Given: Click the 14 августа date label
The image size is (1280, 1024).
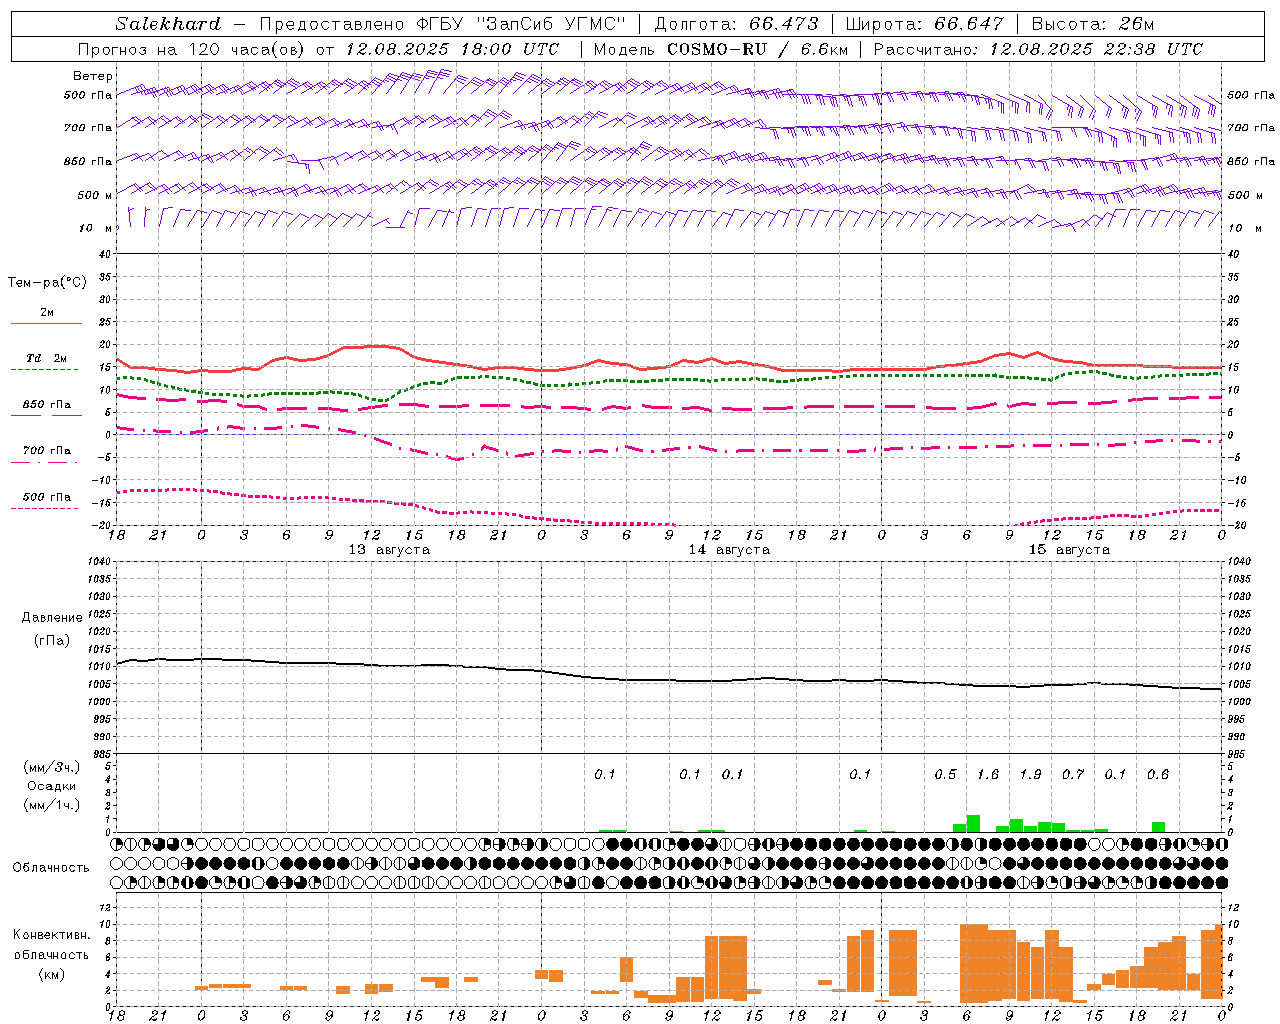Looking at the screenshot, I should [729, 550].
